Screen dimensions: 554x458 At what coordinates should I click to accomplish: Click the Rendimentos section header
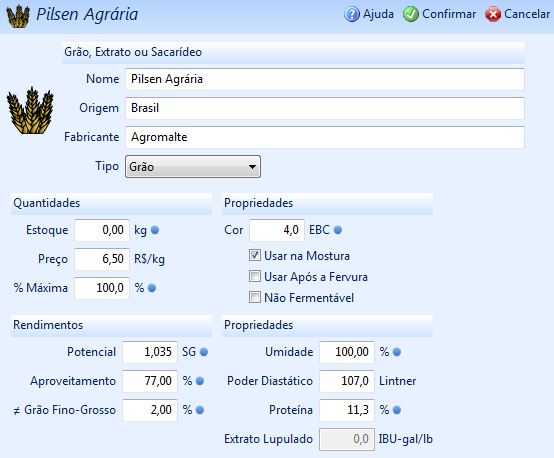point(111,325)
